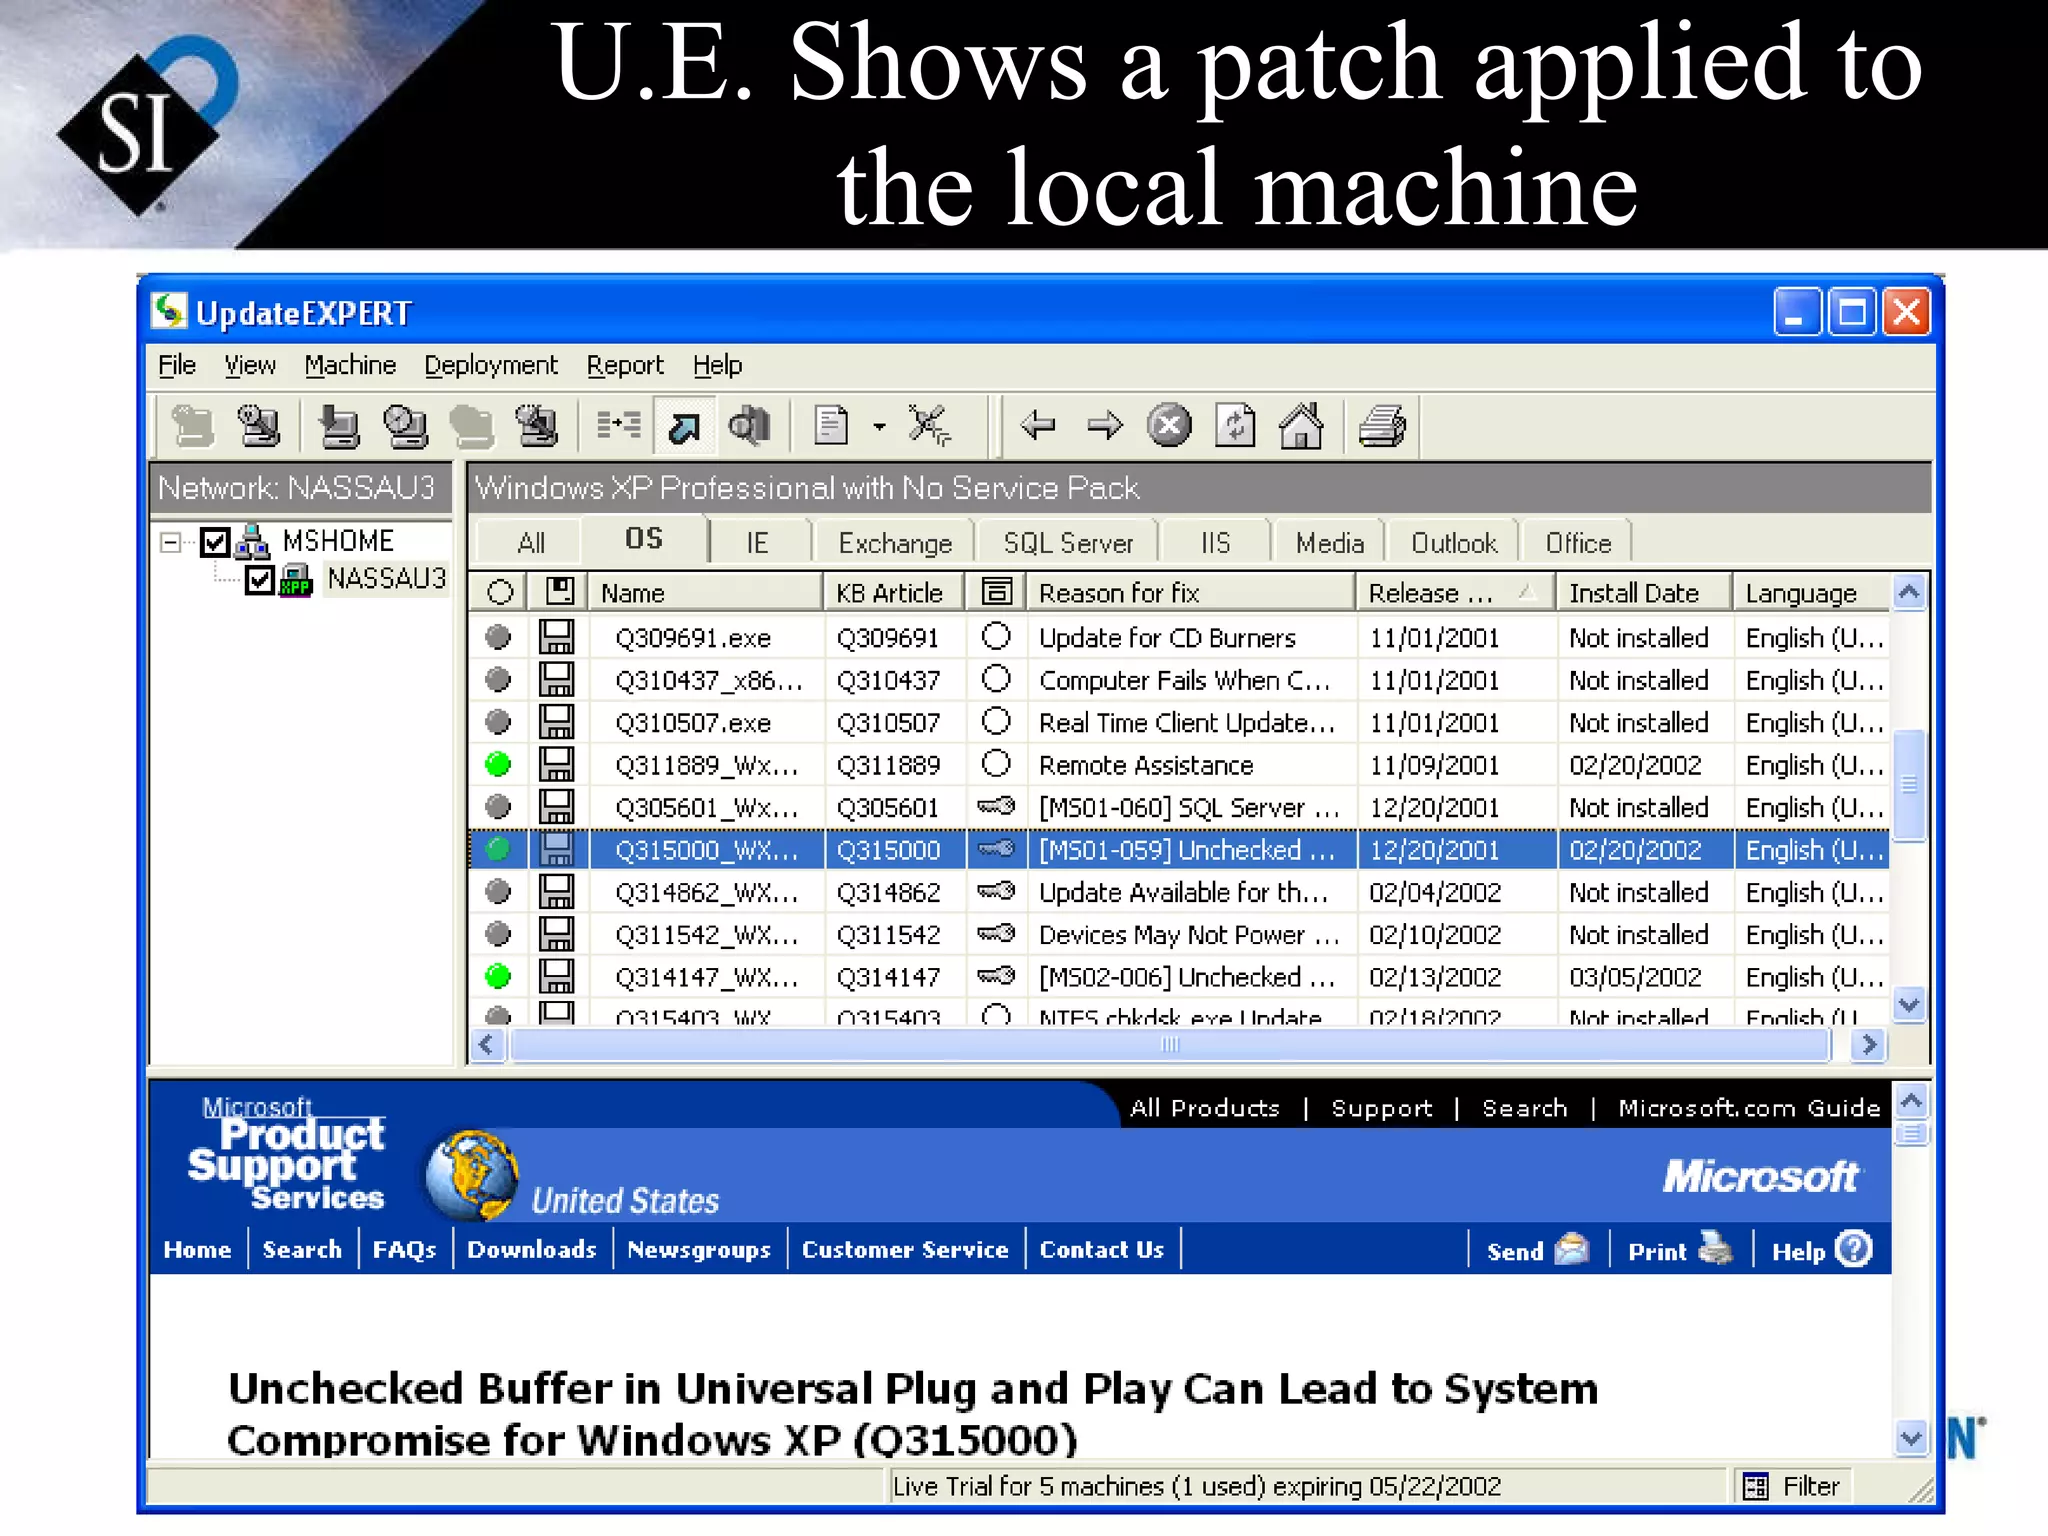Screen dimensions: 2048x1536
Task: Click the floppy disk icon for Q309691.exe
Action: click(x=557, y=637)
